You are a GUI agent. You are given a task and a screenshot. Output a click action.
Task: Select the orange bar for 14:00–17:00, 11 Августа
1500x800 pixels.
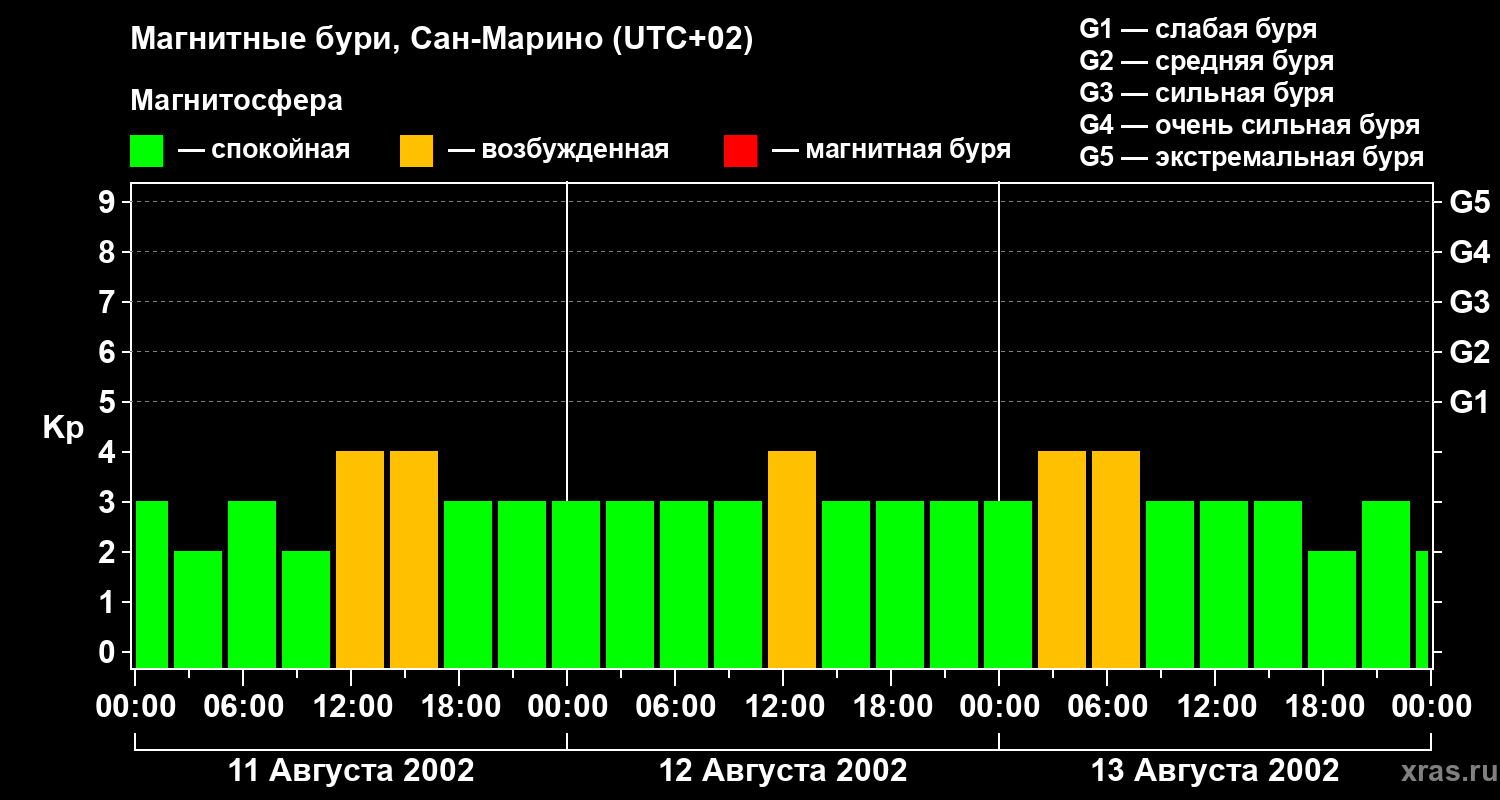click(x=414, y=559)
